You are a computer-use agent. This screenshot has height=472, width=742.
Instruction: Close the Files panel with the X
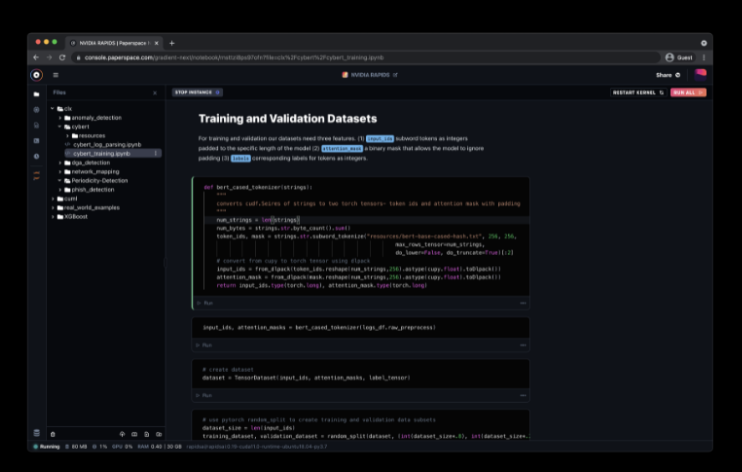click(x=155, y=93)
